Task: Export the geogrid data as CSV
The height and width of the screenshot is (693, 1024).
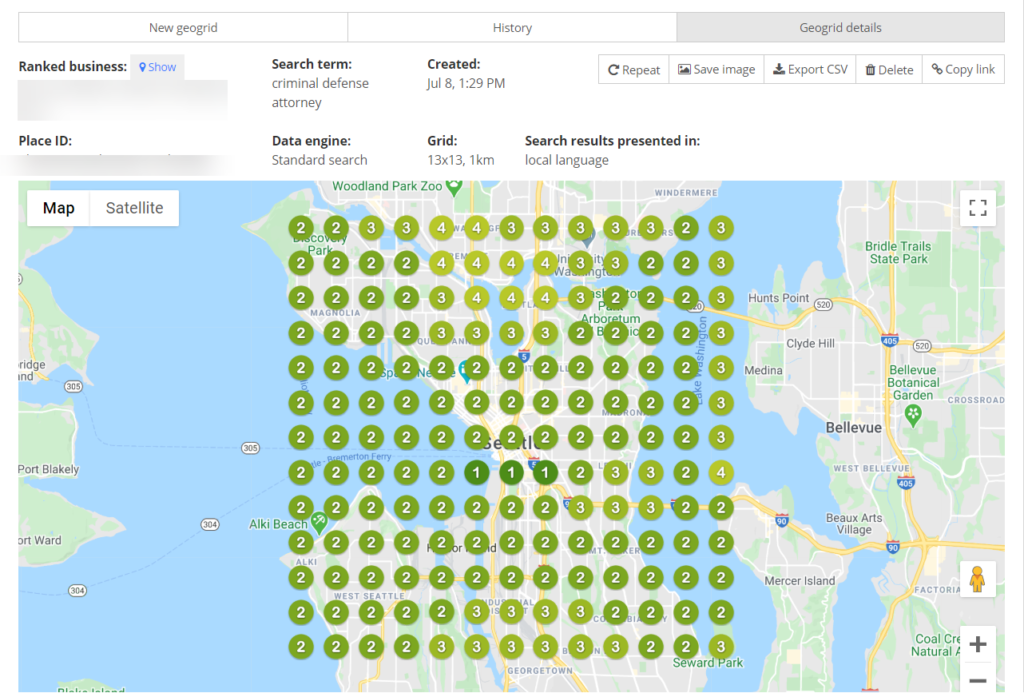Action: pos(809,69)
